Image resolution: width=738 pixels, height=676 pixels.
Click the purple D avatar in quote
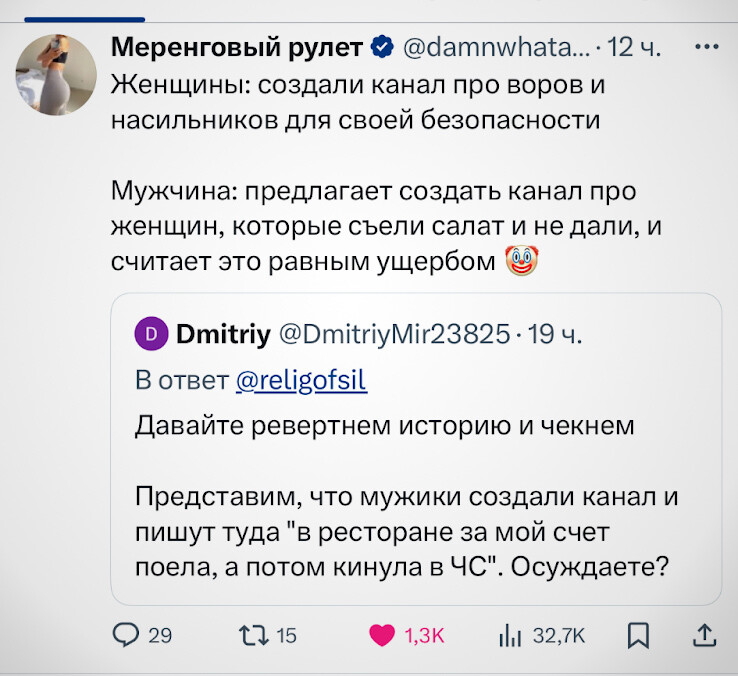151,333
